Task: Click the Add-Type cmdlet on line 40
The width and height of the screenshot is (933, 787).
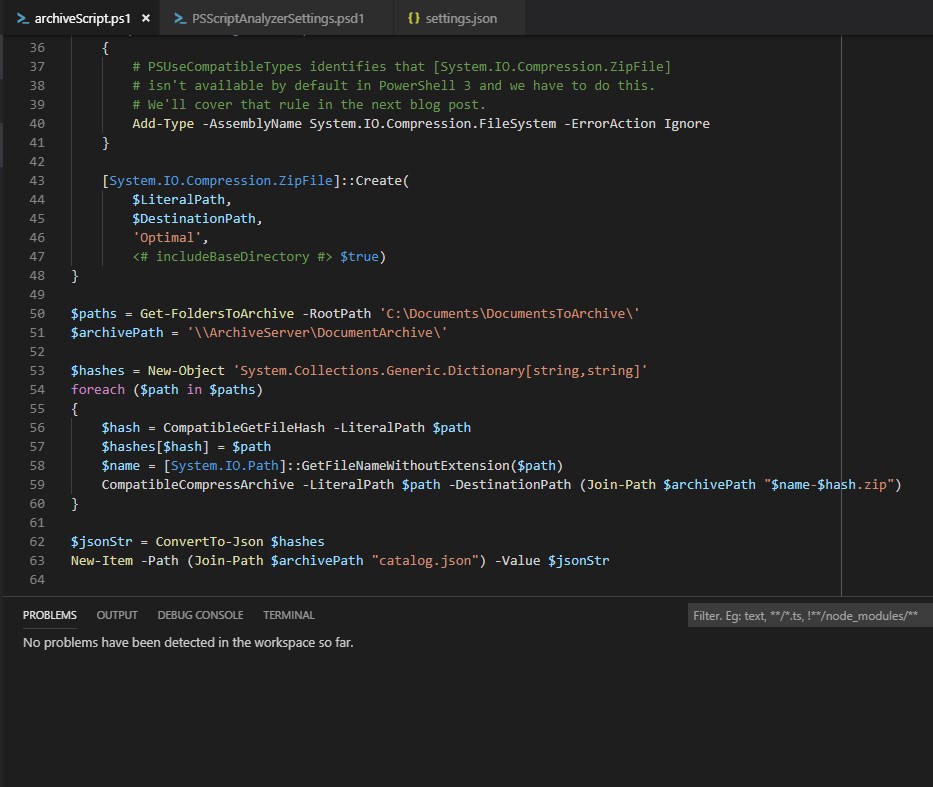Action: click(x=163, y=124)
